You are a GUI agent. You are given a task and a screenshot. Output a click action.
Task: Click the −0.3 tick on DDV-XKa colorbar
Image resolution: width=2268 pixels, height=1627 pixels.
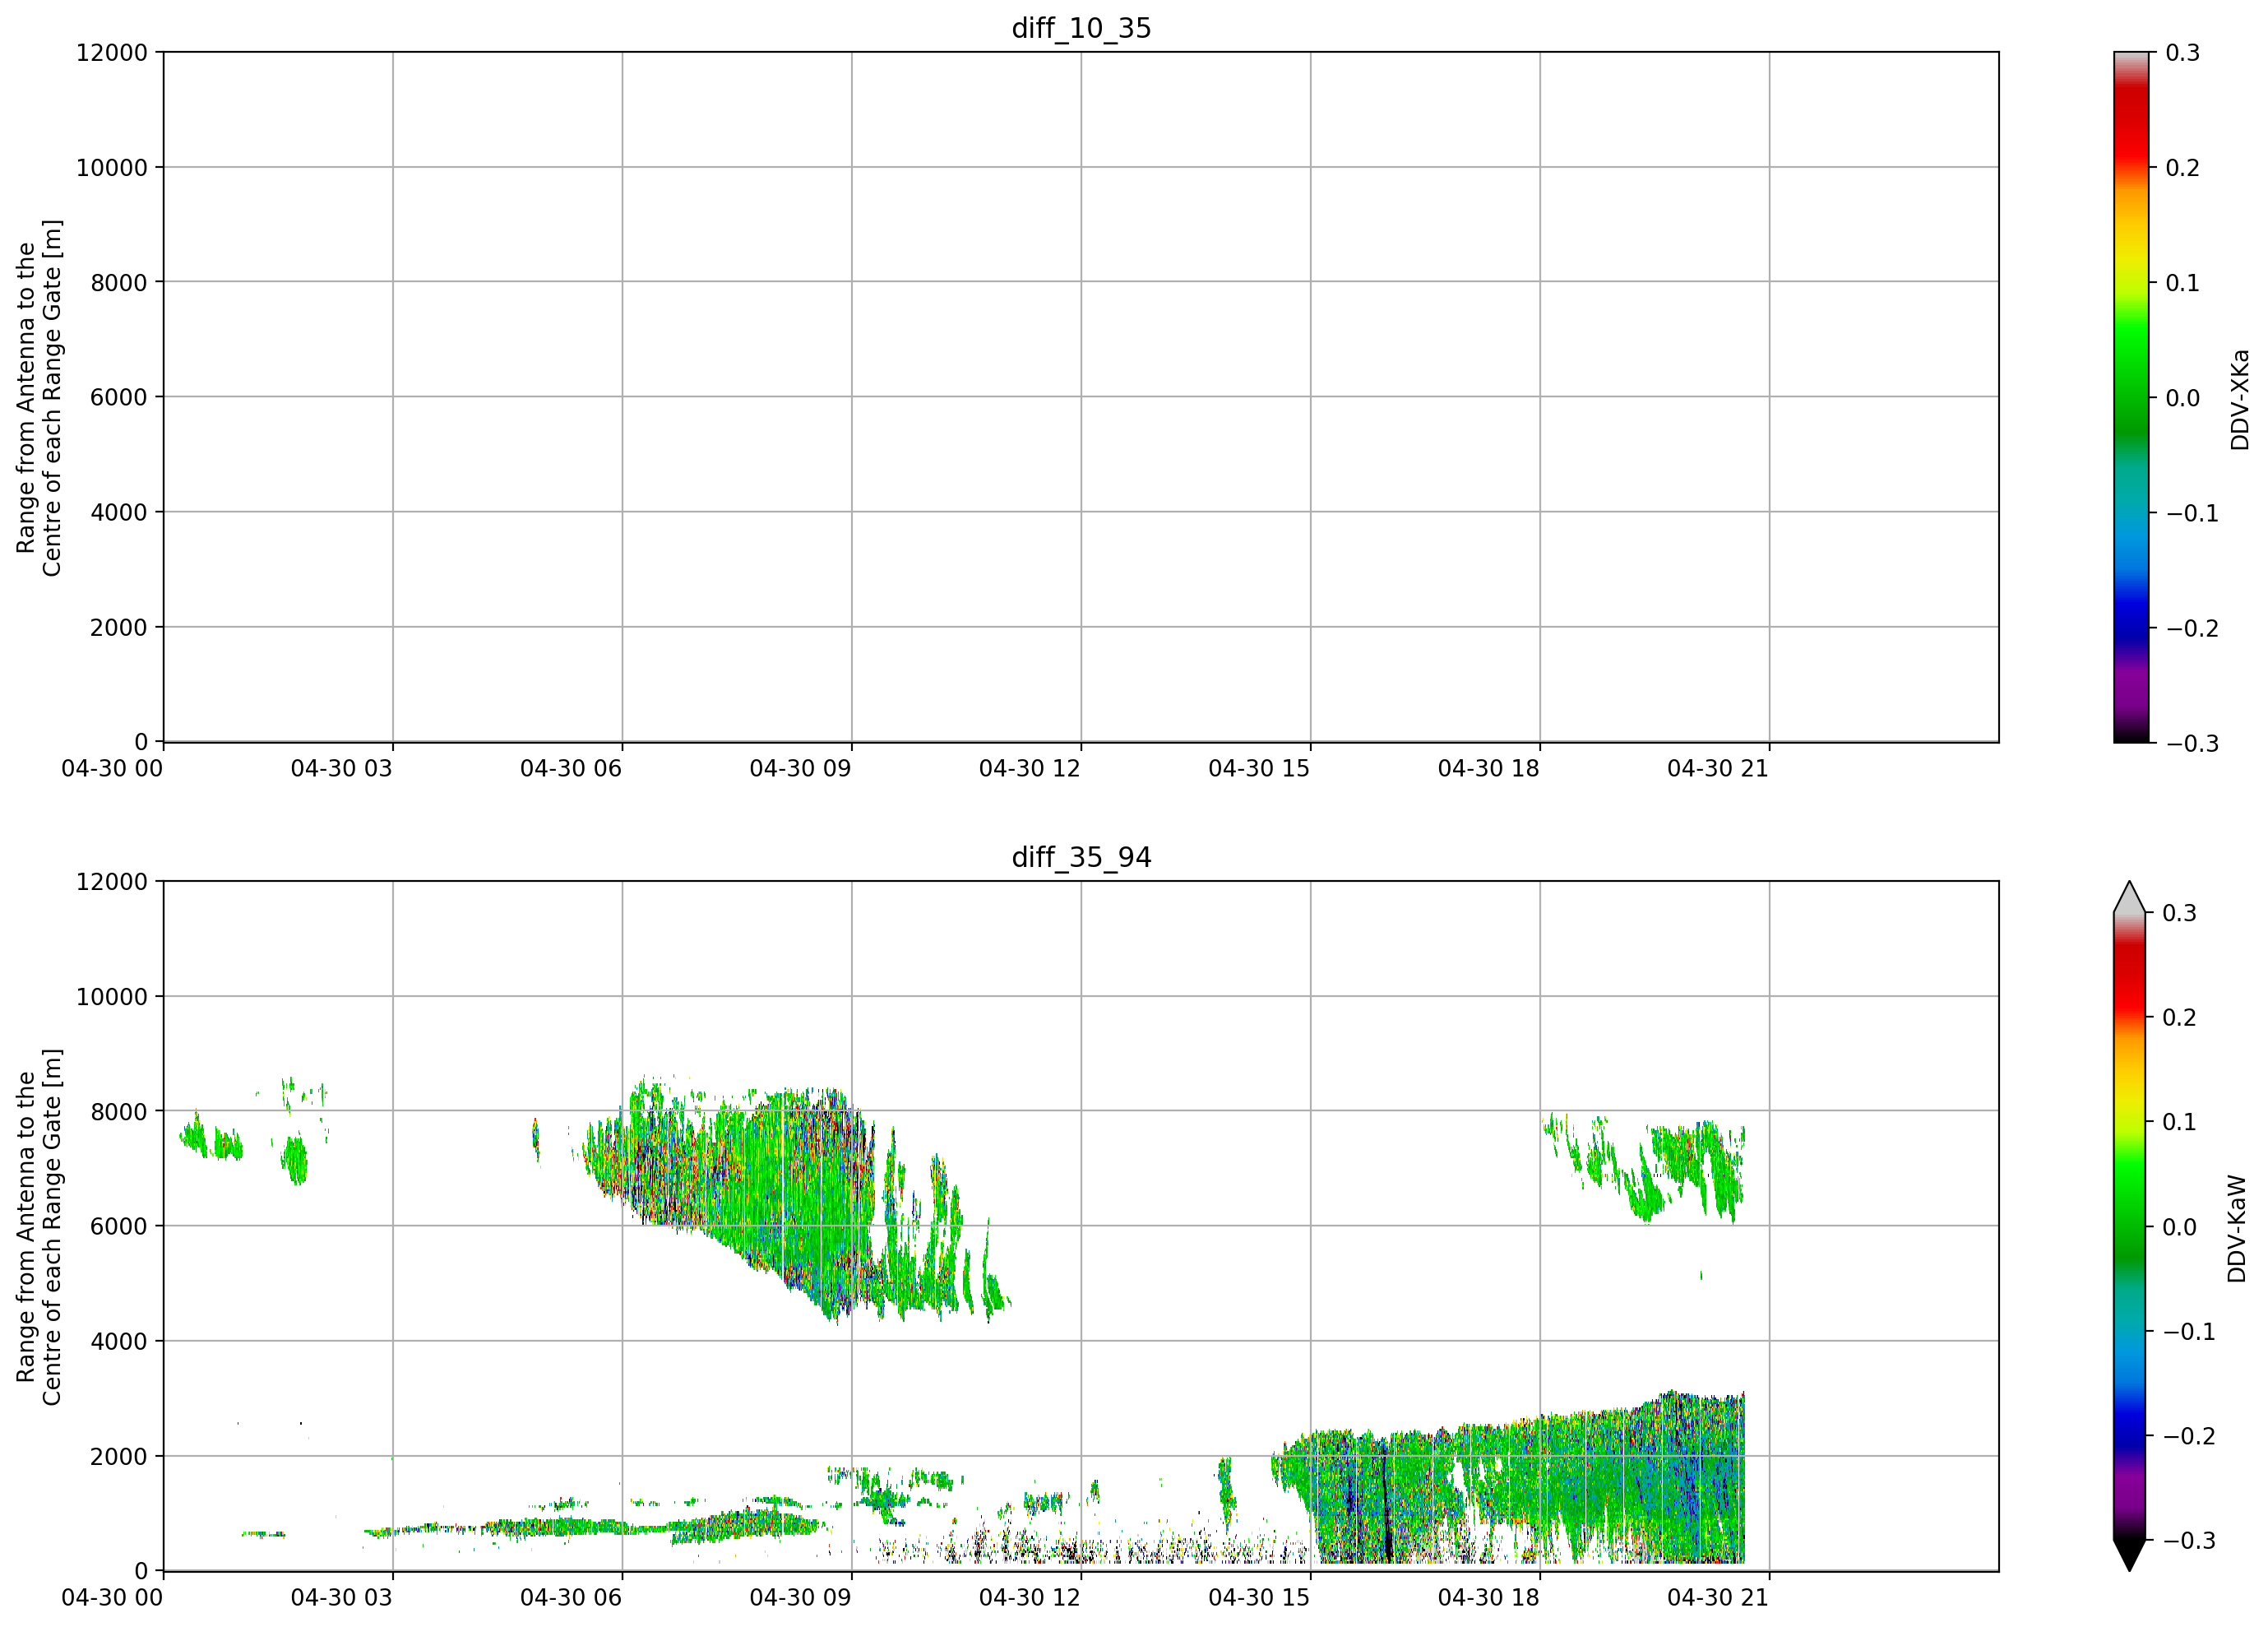point(2192,743)
